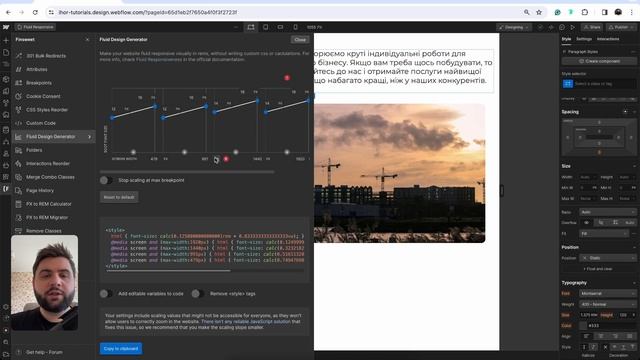Toggle Remove style tags switch

pos(198,293)
